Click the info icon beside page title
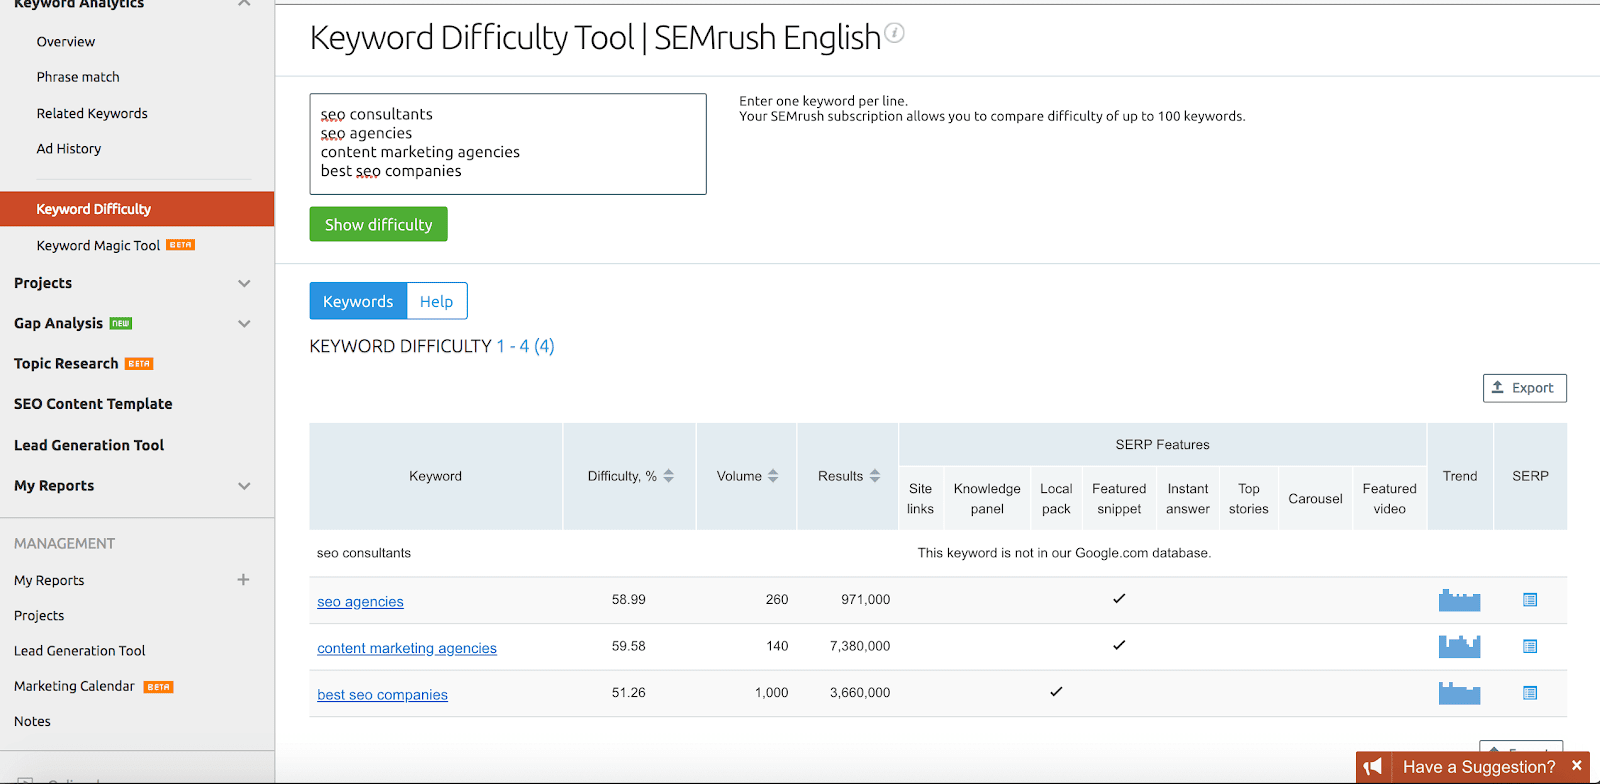The width and height of the screenshot is (1600, 784). (895, 33)
